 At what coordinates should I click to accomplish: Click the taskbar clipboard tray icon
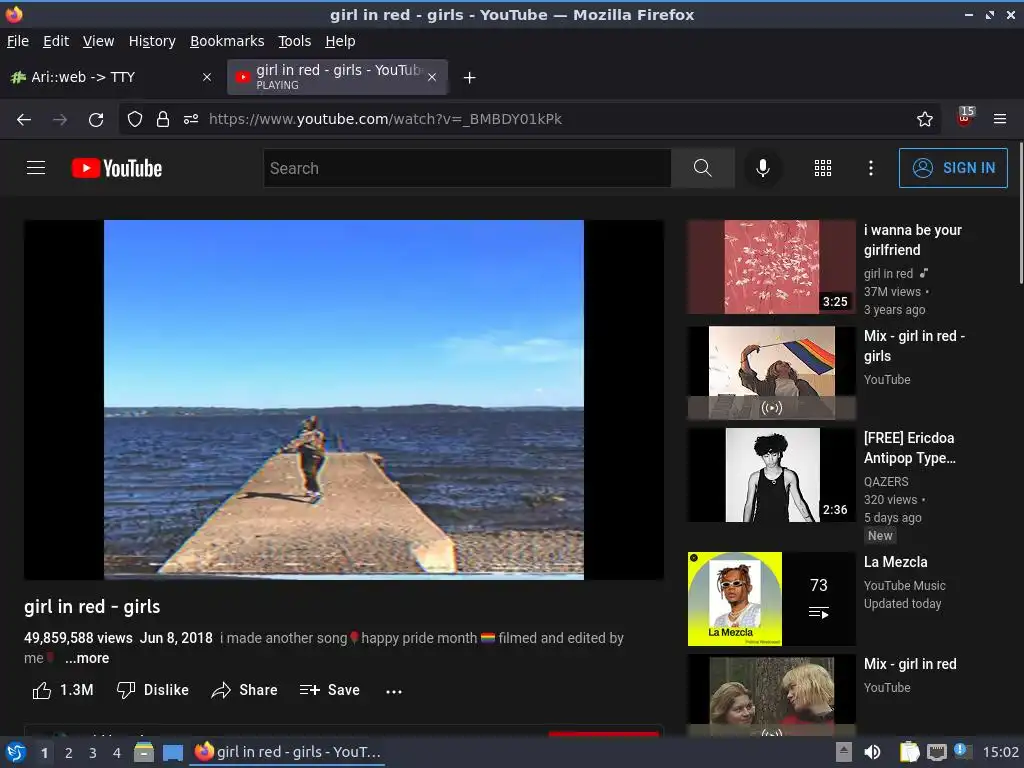(x=909, y=752)
